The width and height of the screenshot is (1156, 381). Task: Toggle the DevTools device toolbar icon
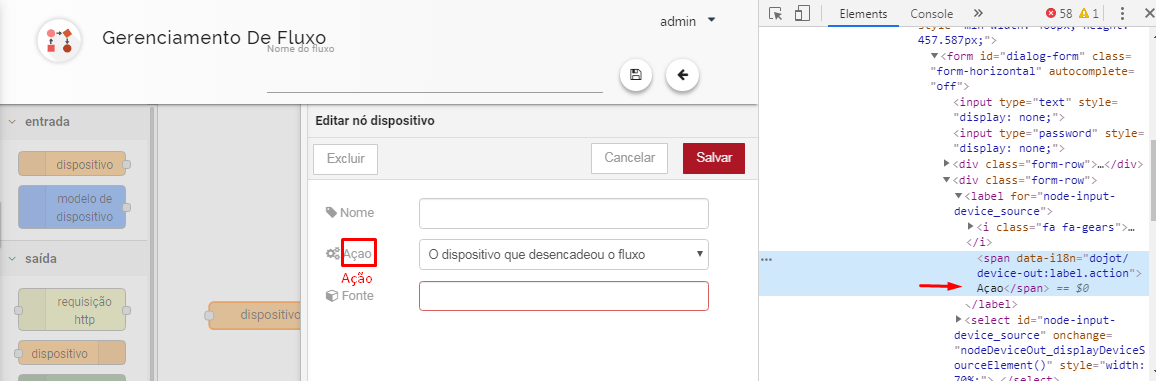(x=802, y=13)
